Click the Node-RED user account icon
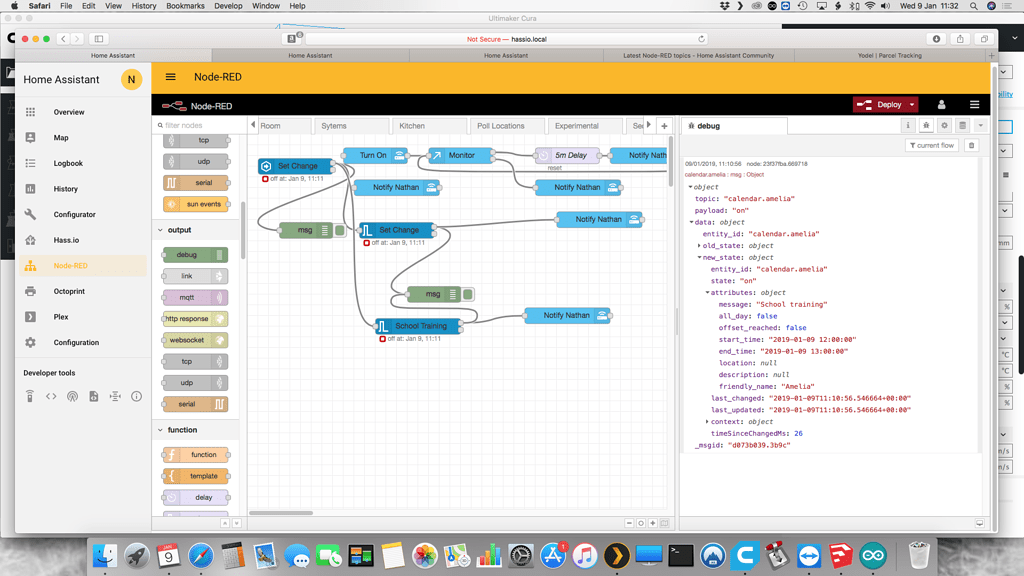The width and height of the screenshot is (1024, 576). click(941, 105)
